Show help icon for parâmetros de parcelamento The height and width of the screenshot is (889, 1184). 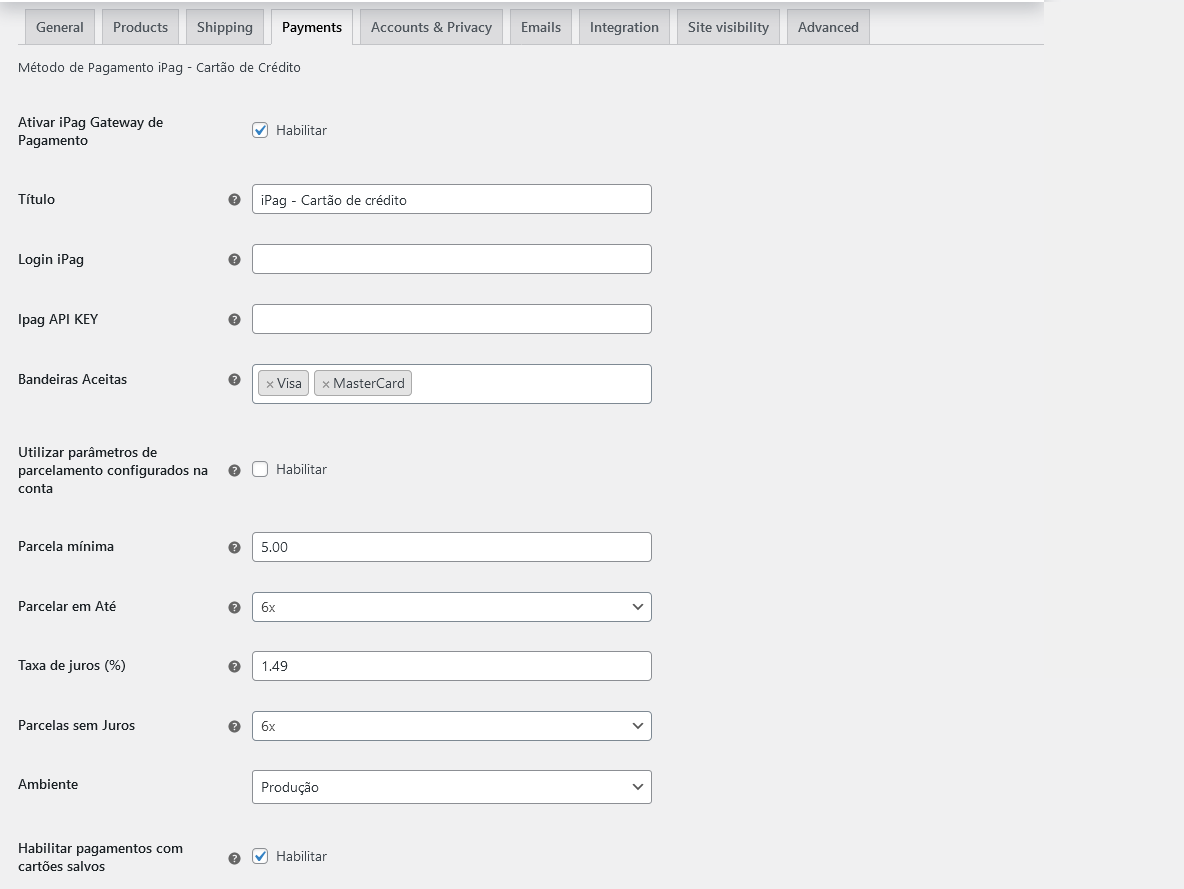click(x=234, y=471)
